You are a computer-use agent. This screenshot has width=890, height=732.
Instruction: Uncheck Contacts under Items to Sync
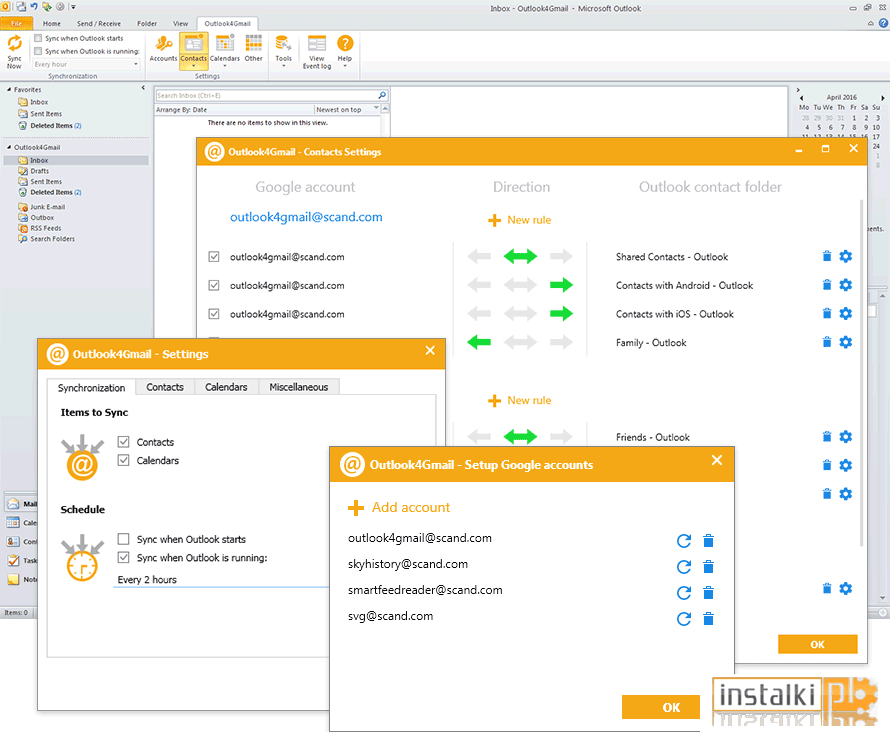(123, 441)
